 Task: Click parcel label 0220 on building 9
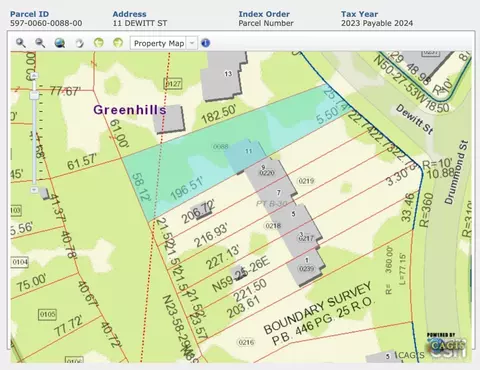click(x=267, y=173)
